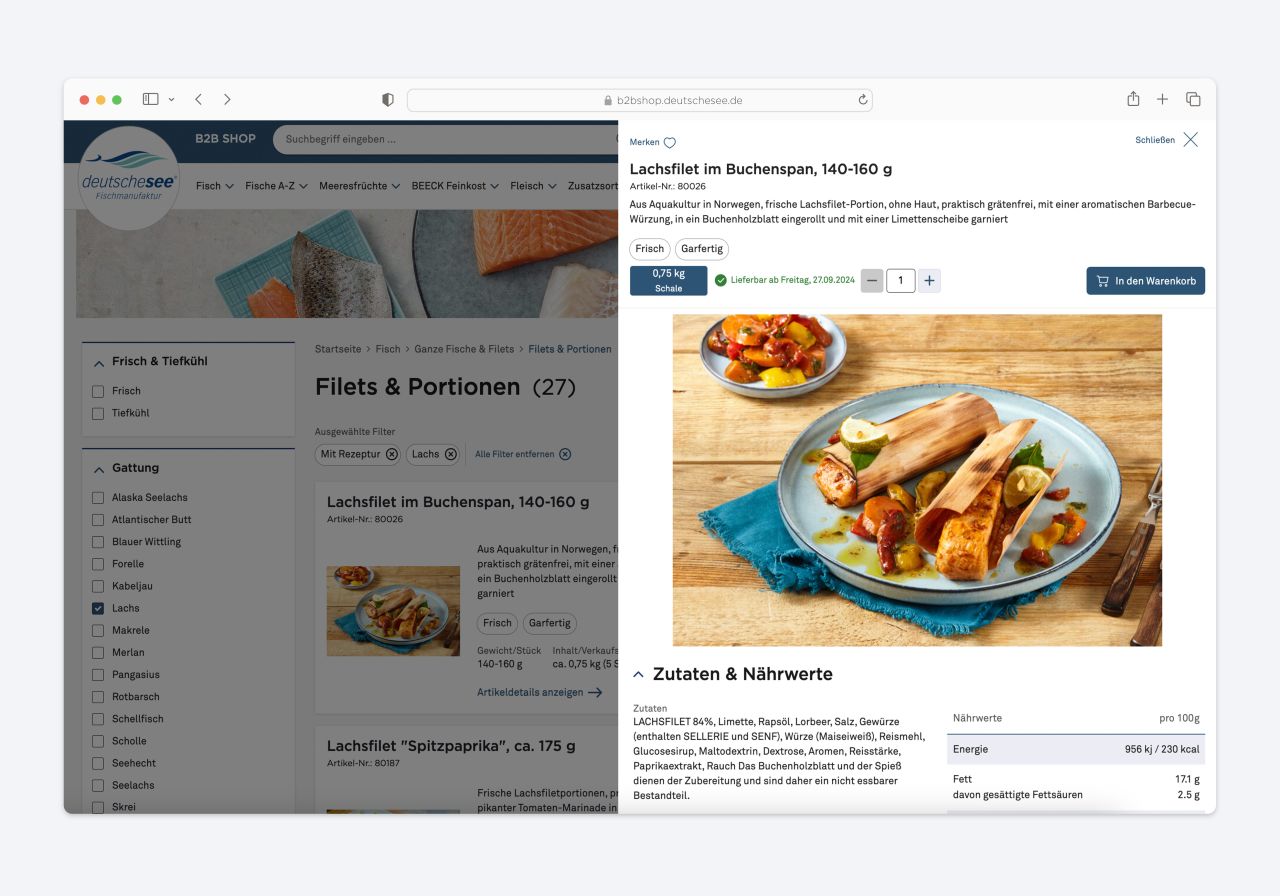Viewport: 1280px width, 896px height.
Task: Click the search field Suchbegriff eingeben
Action: [x=445, y=139]
